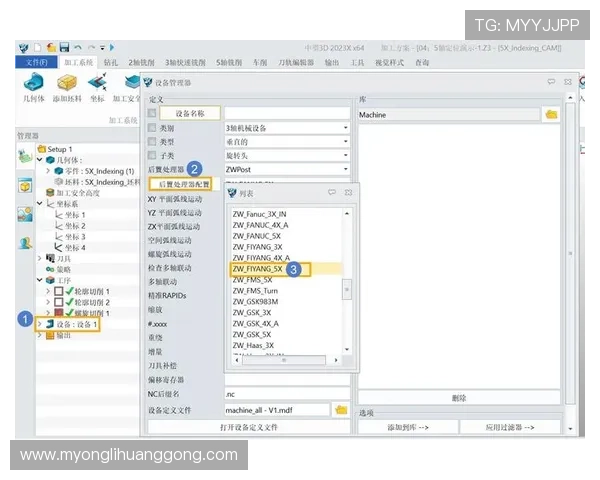Click folder icon next to machine_all - V1.mdf
The image size is (600, 480).
341,410
